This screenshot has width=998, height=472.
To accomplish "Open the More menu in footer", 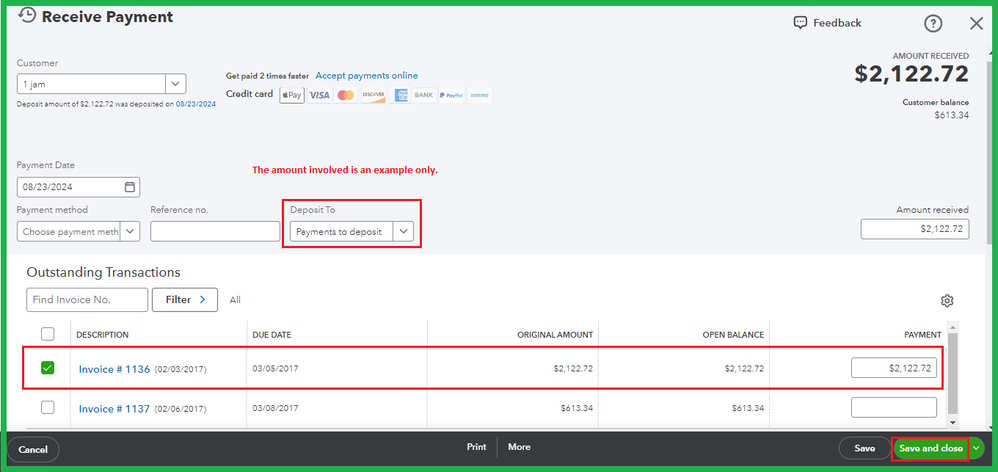I will coord(519,447).
